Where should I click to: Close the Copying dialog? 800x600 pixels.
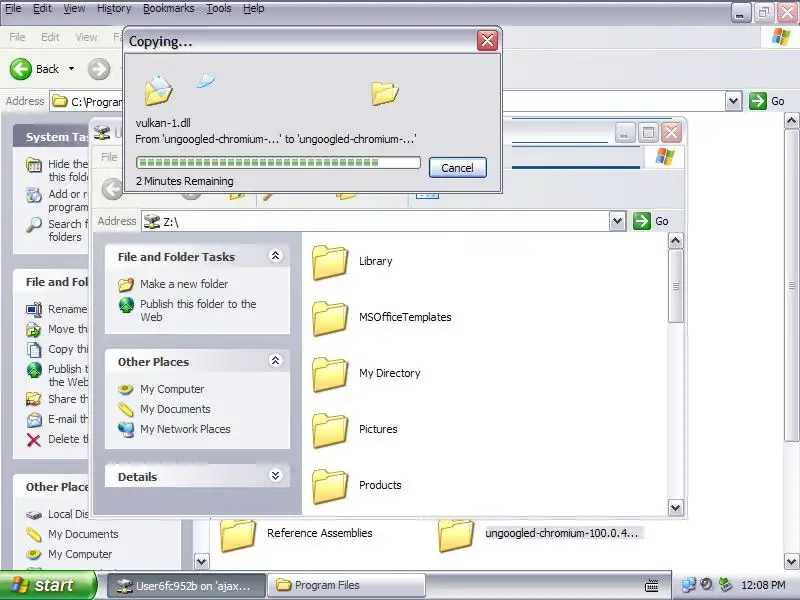tap(487, 40)
